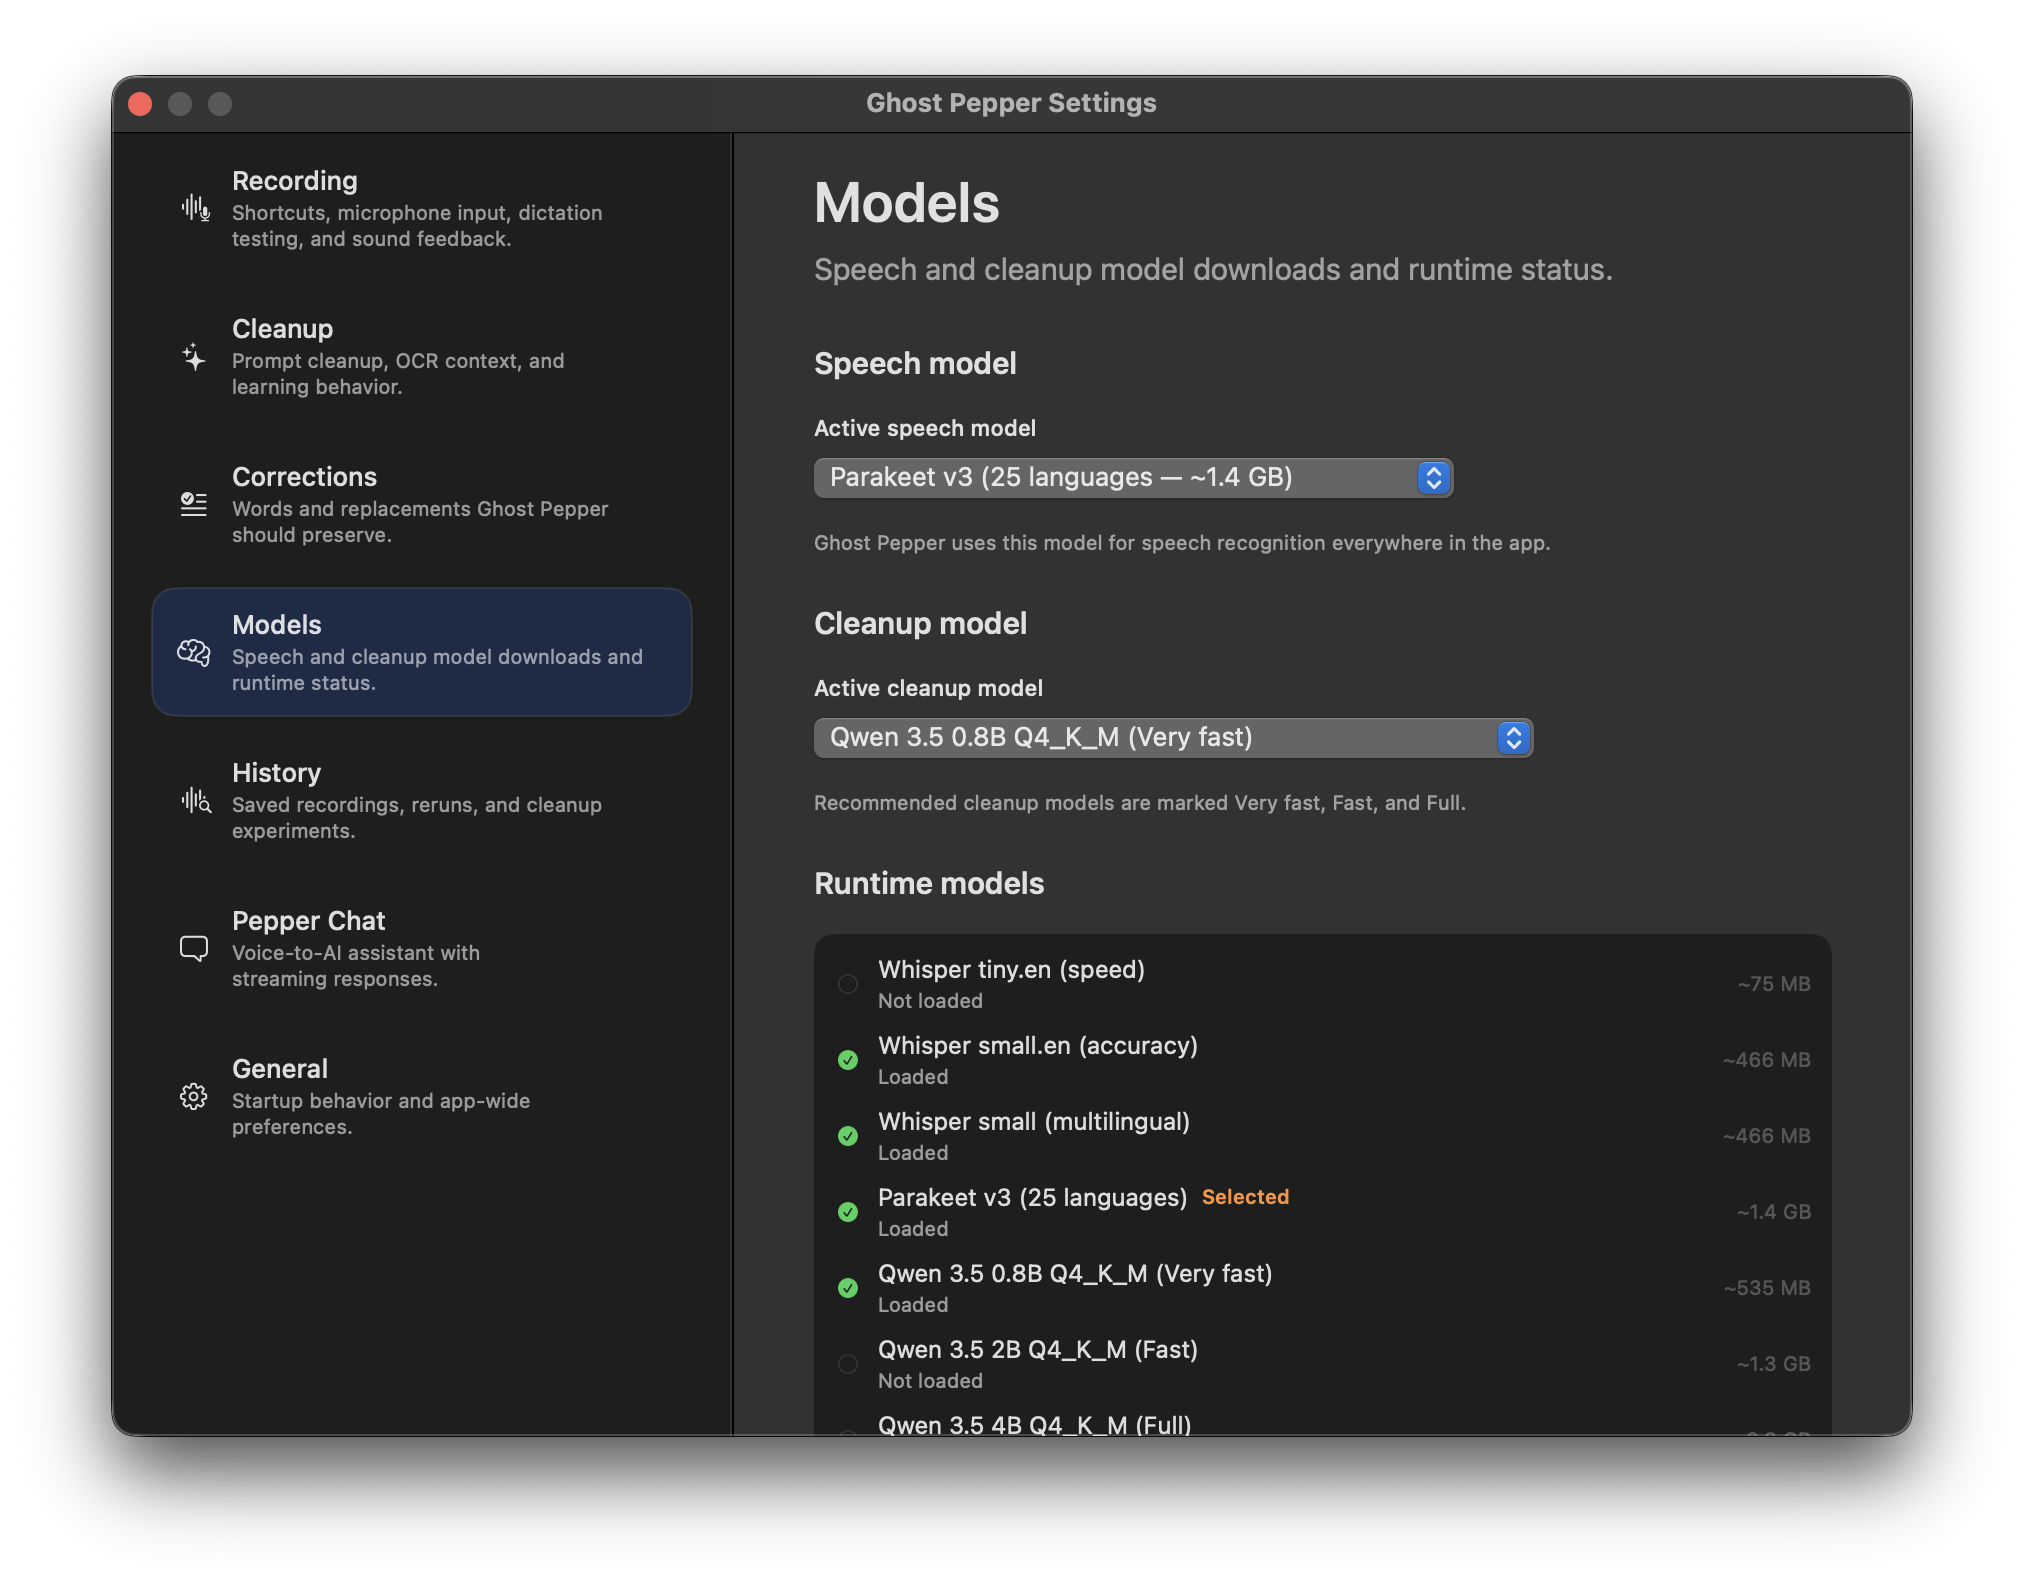Open the General settings section
Screen dimensions: 2024x1584
pos(422,1096)
